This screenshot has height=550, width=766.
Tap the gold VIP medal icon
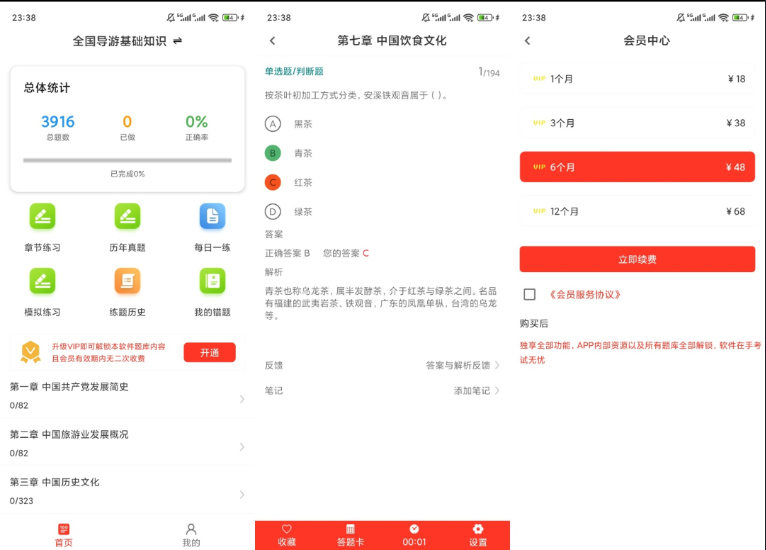pos(30,352)
